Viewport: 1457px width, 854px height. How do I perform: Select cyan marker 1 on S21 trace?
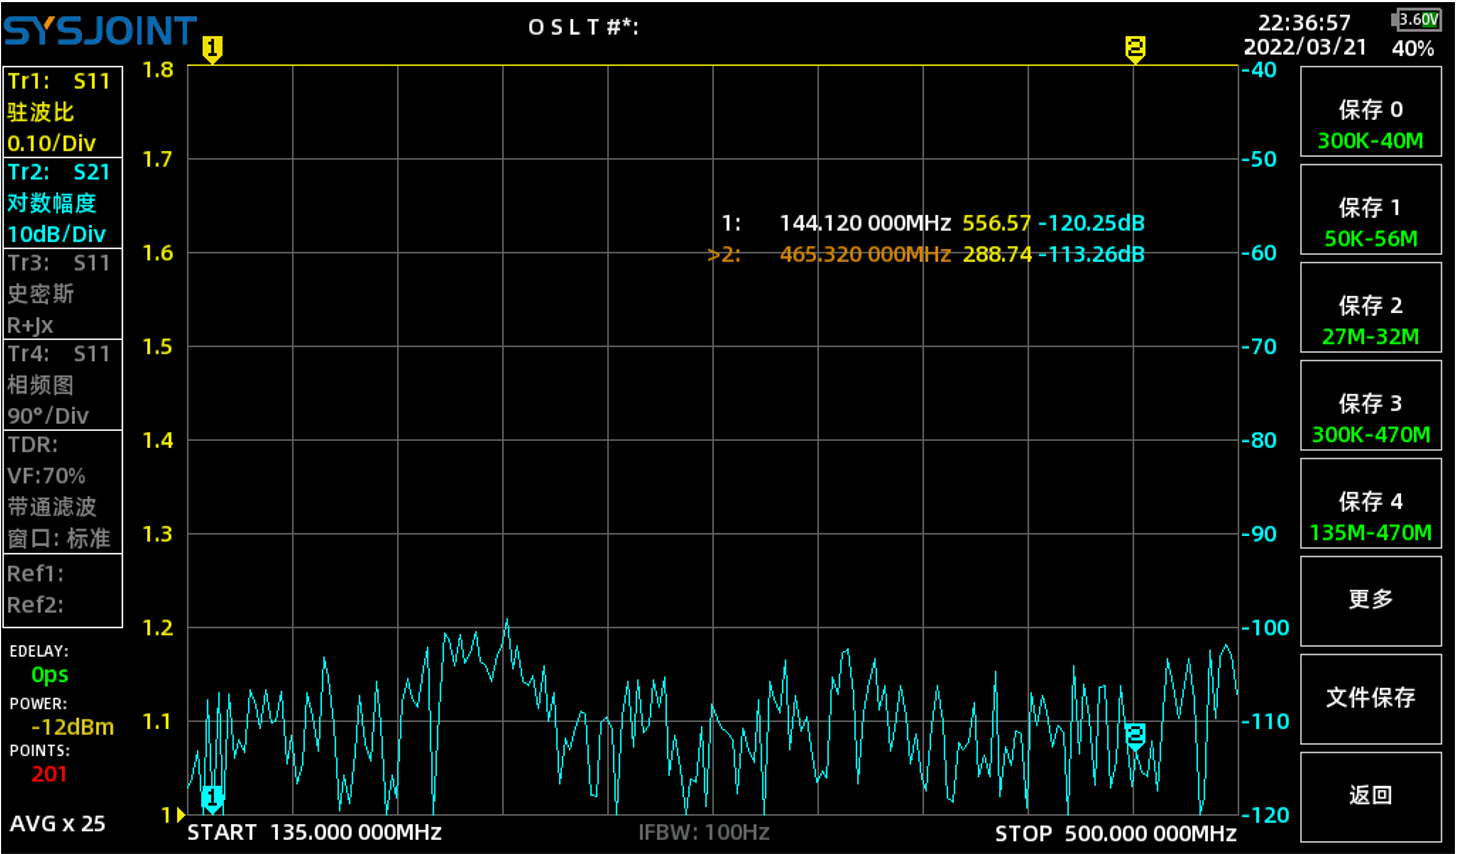coord(212,798)
